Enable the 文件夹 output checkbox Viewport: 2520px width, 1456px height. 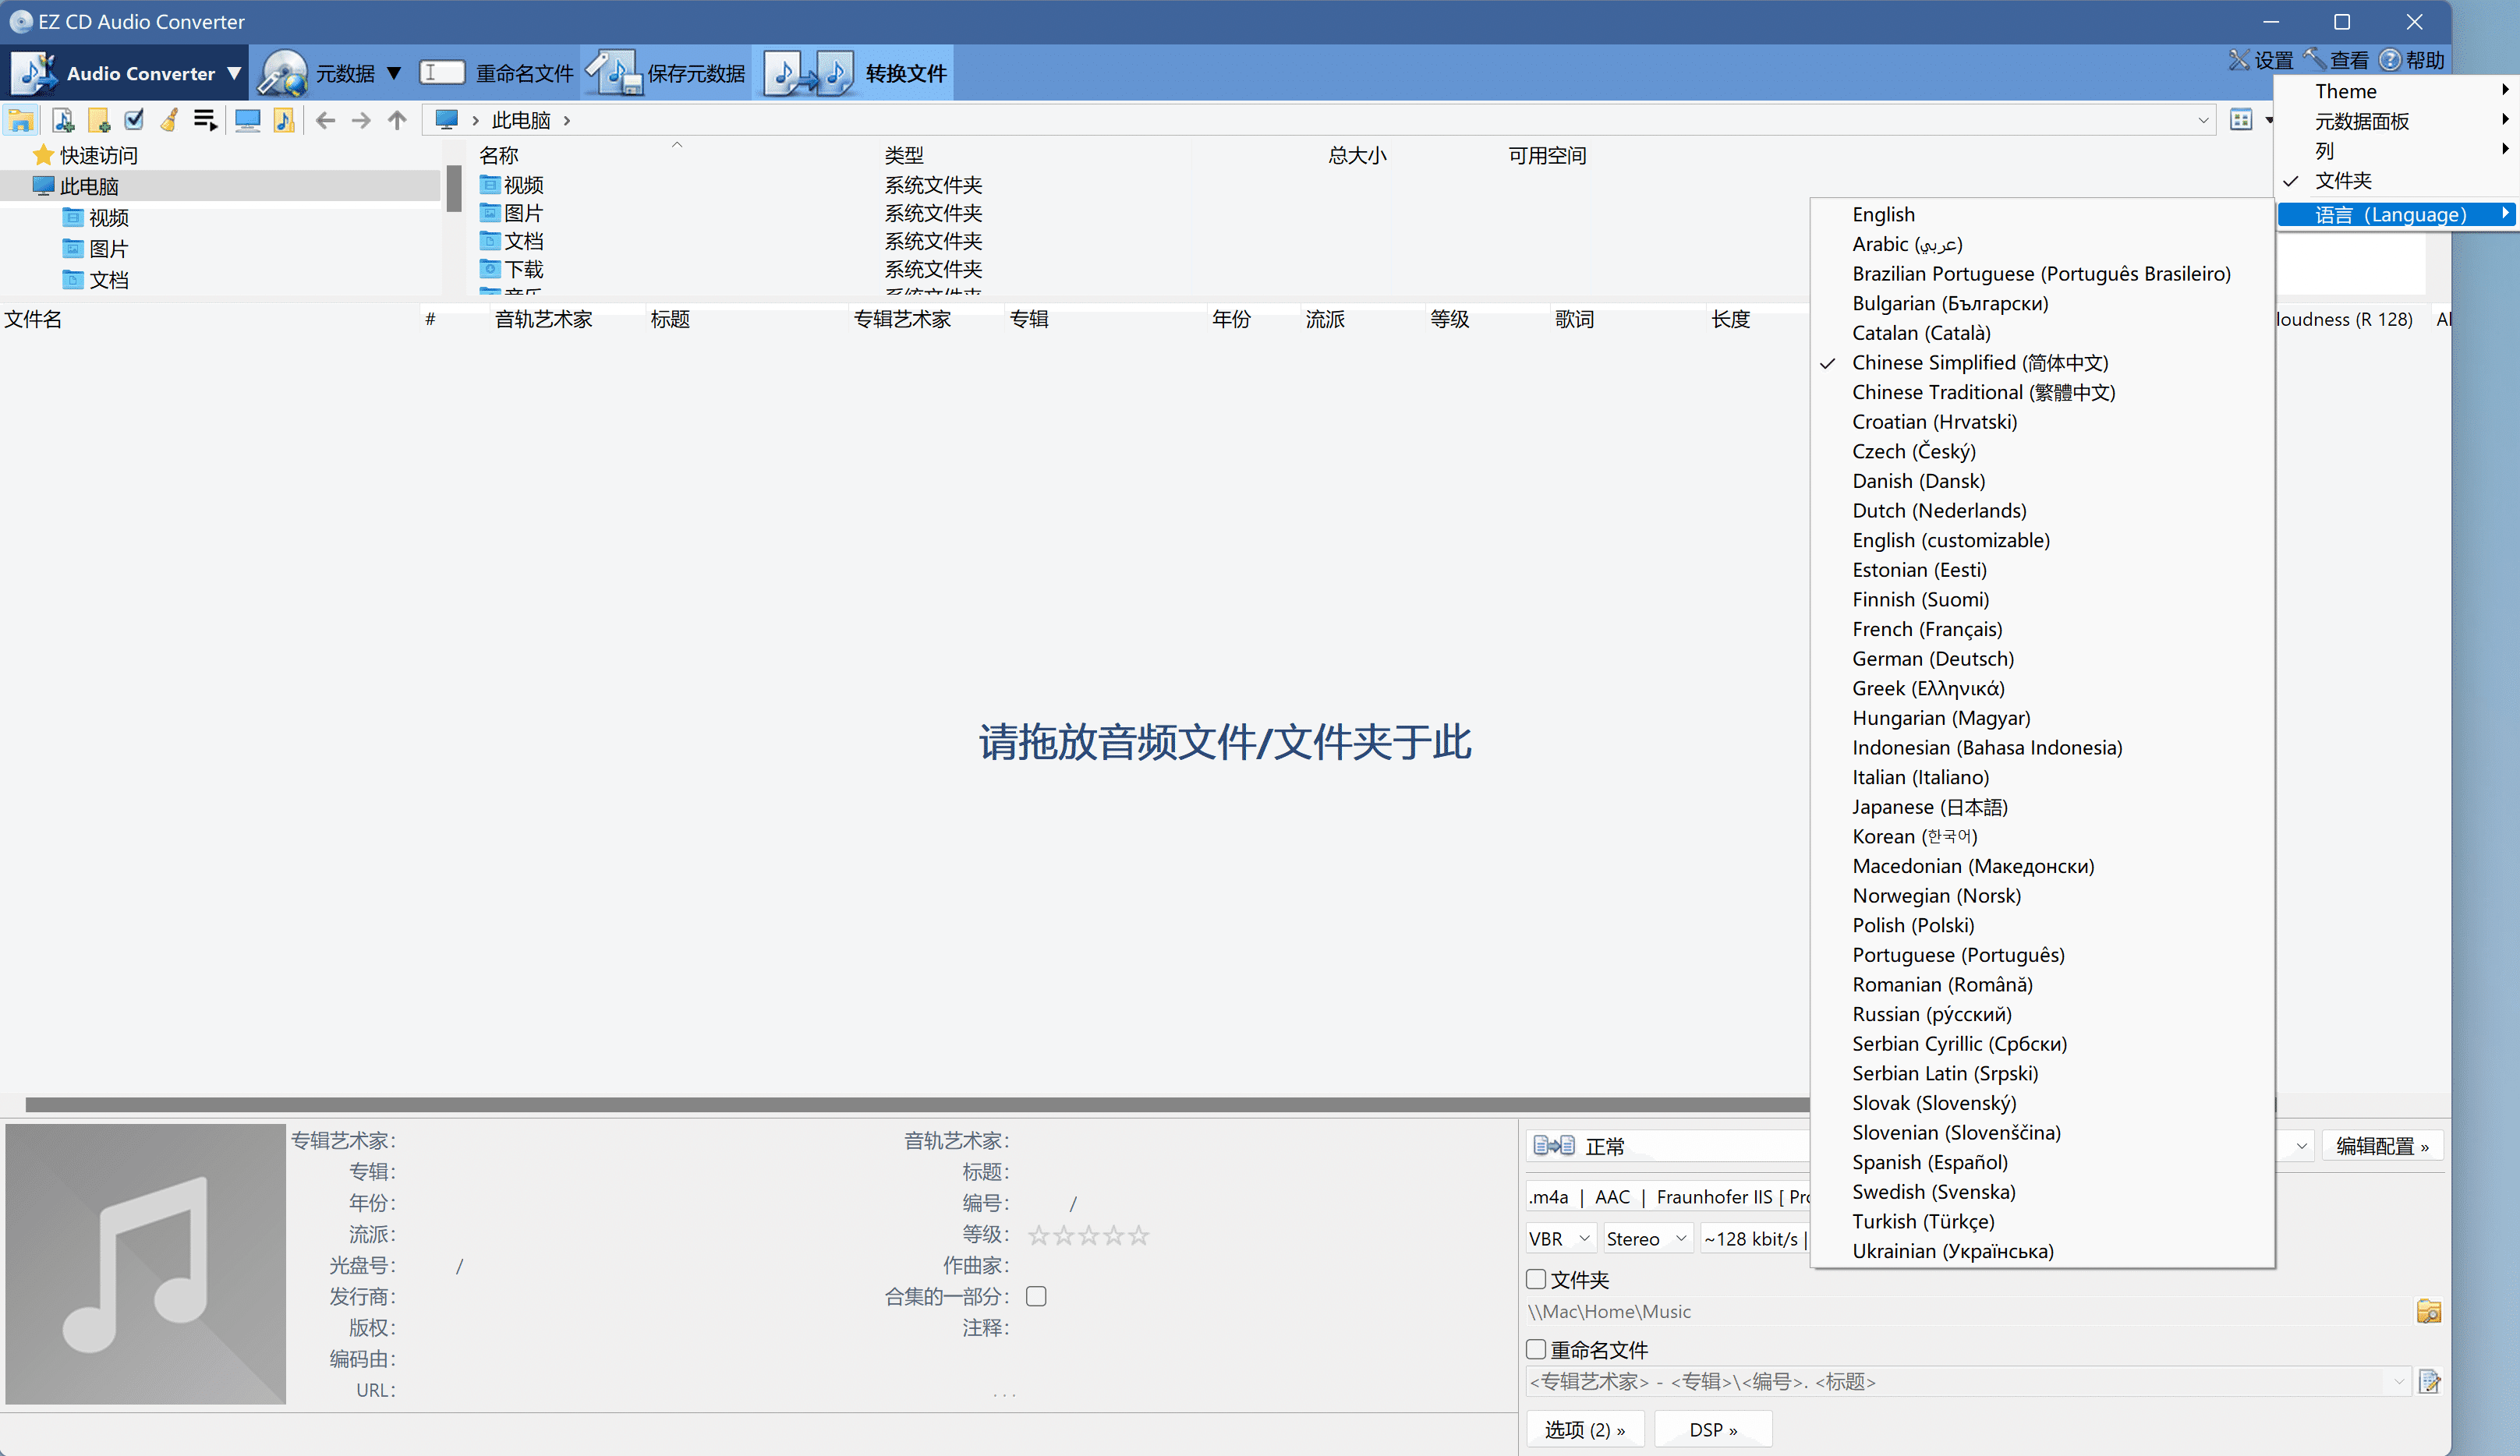click(1536, 1279)
